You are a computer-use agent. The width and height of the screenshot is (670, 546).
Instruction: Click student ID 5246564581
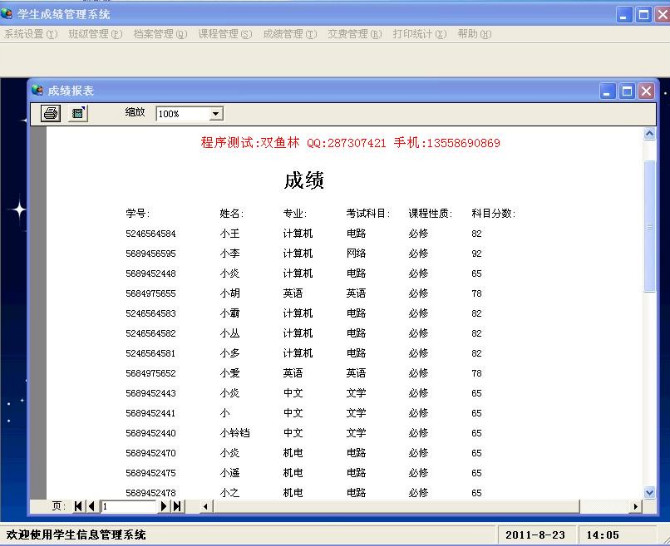click(150, 353)
